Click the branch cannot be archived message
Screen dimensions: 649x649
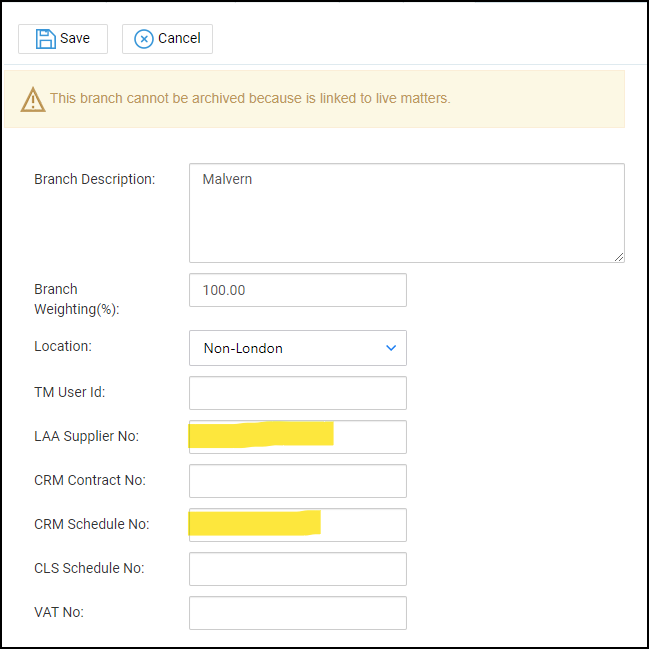click(250, 98)
